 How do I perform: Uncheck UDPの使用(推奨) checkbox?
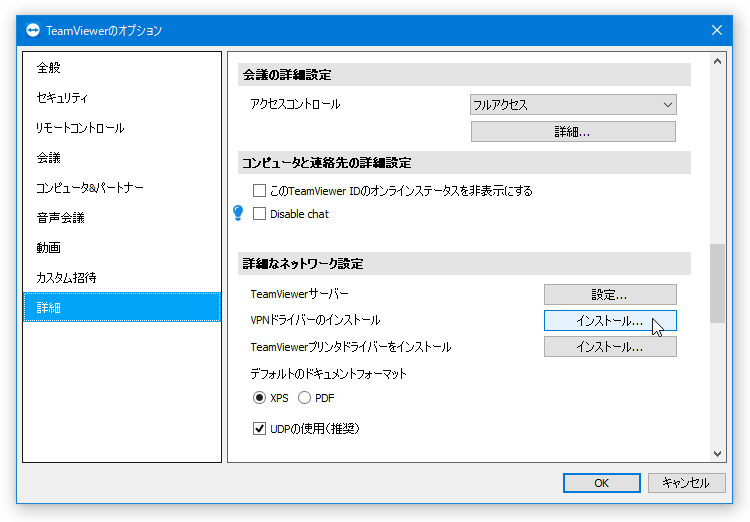coord(259,429)
